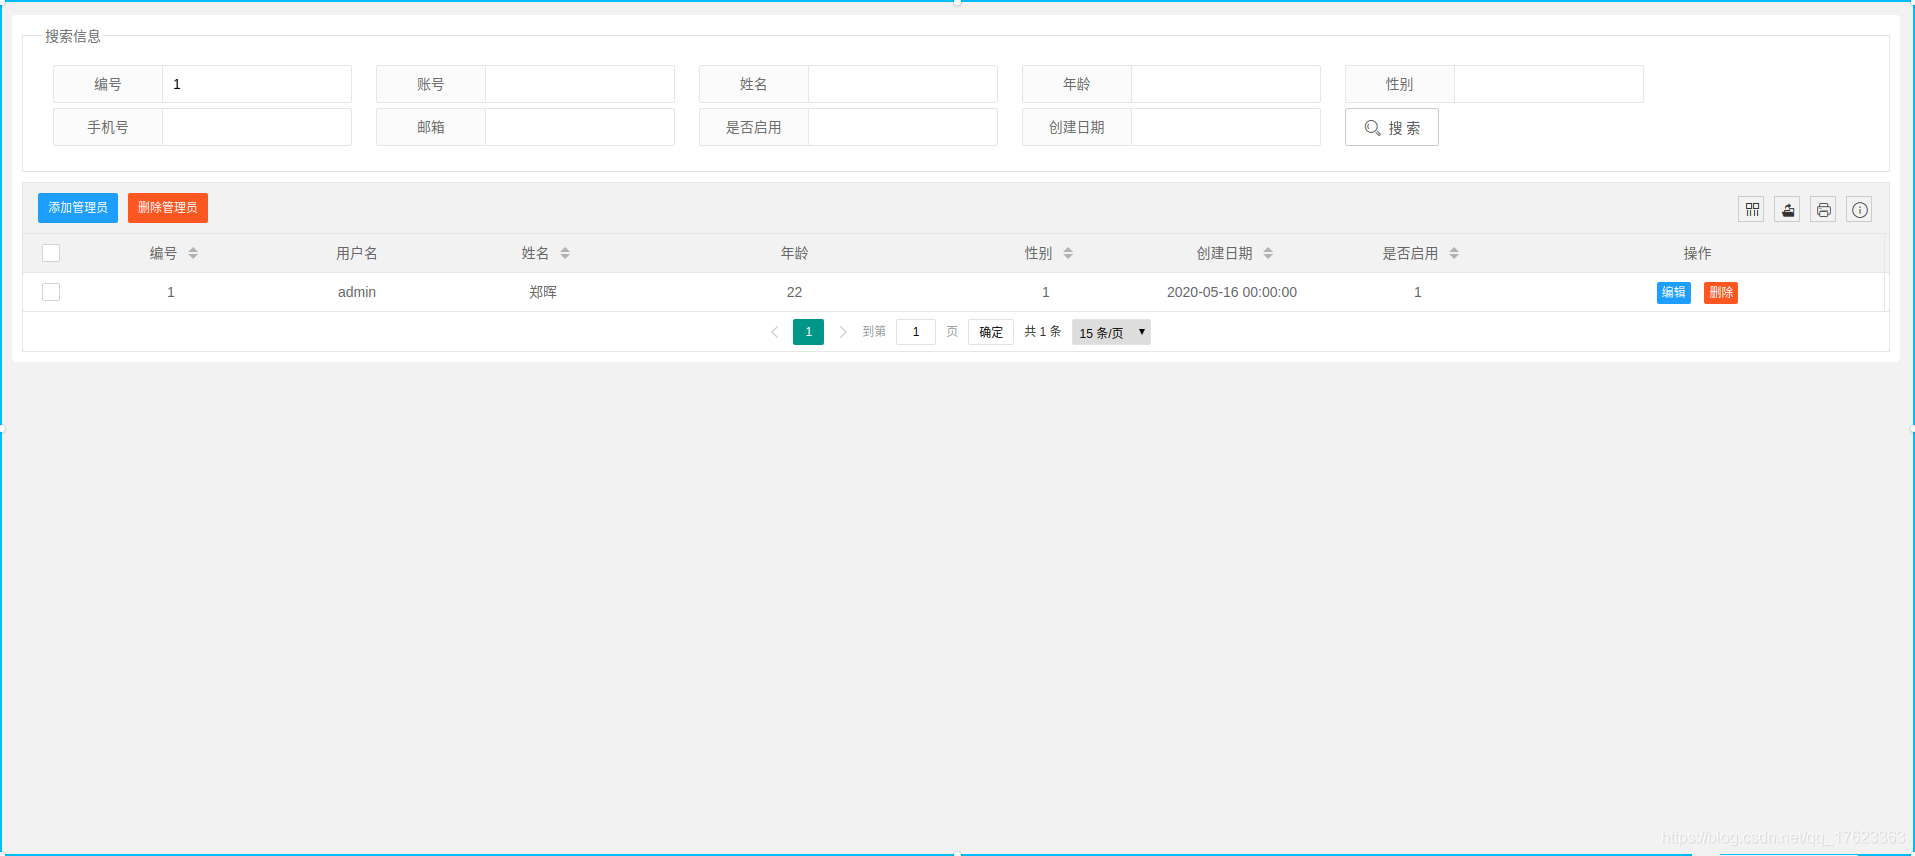This screenshot has height=856, width=1915.
Task: Select page 1 in pagination
Action: [808, 332]
